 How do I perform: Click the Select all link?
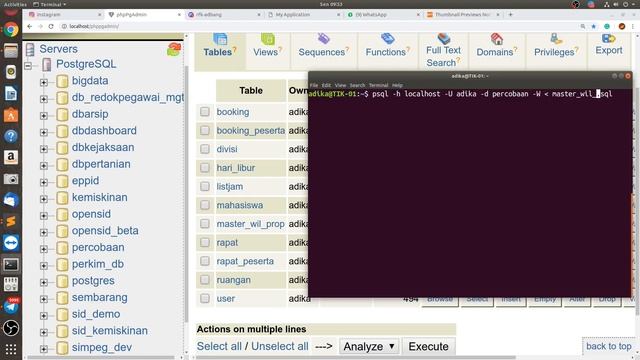click(x=219, y=346)
